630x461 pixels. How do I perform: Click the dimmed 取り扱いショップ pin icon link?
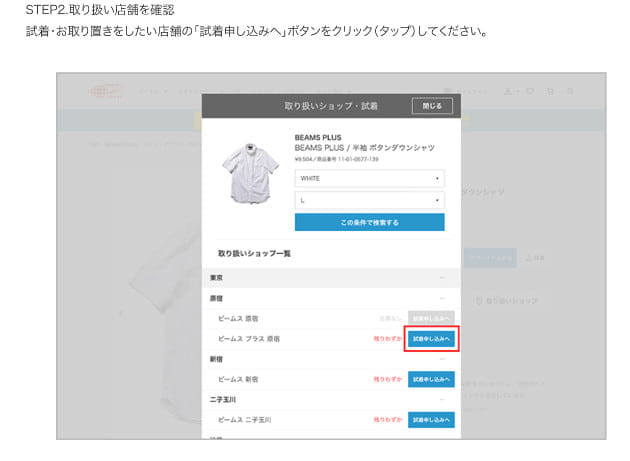(x=506, y=301)
